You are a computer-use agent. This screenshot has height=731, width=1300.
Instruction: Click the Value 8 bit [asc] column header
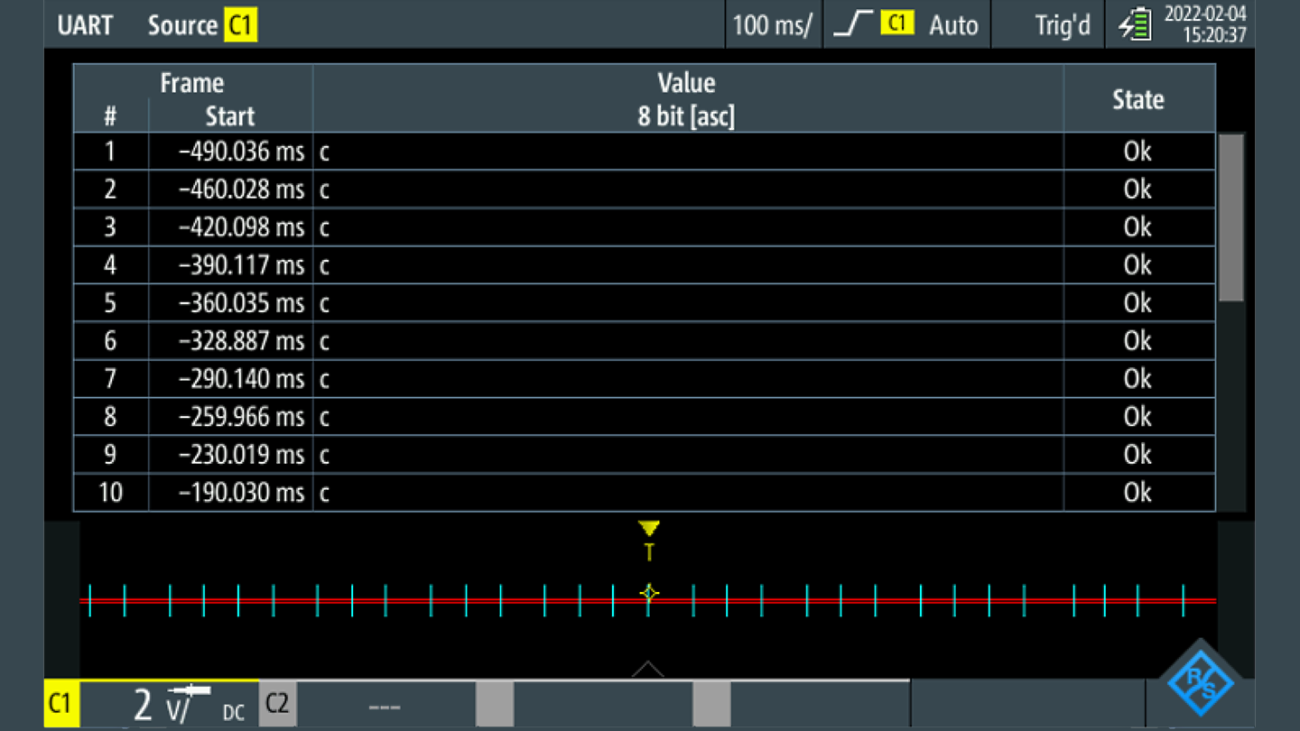[x=686, y=99]
